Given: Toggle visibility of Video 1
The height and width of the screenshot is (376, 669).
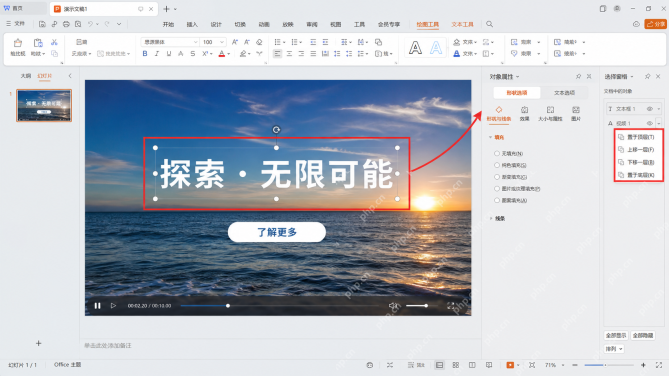Looking at the screenshot, I should [x=649, y=123].
